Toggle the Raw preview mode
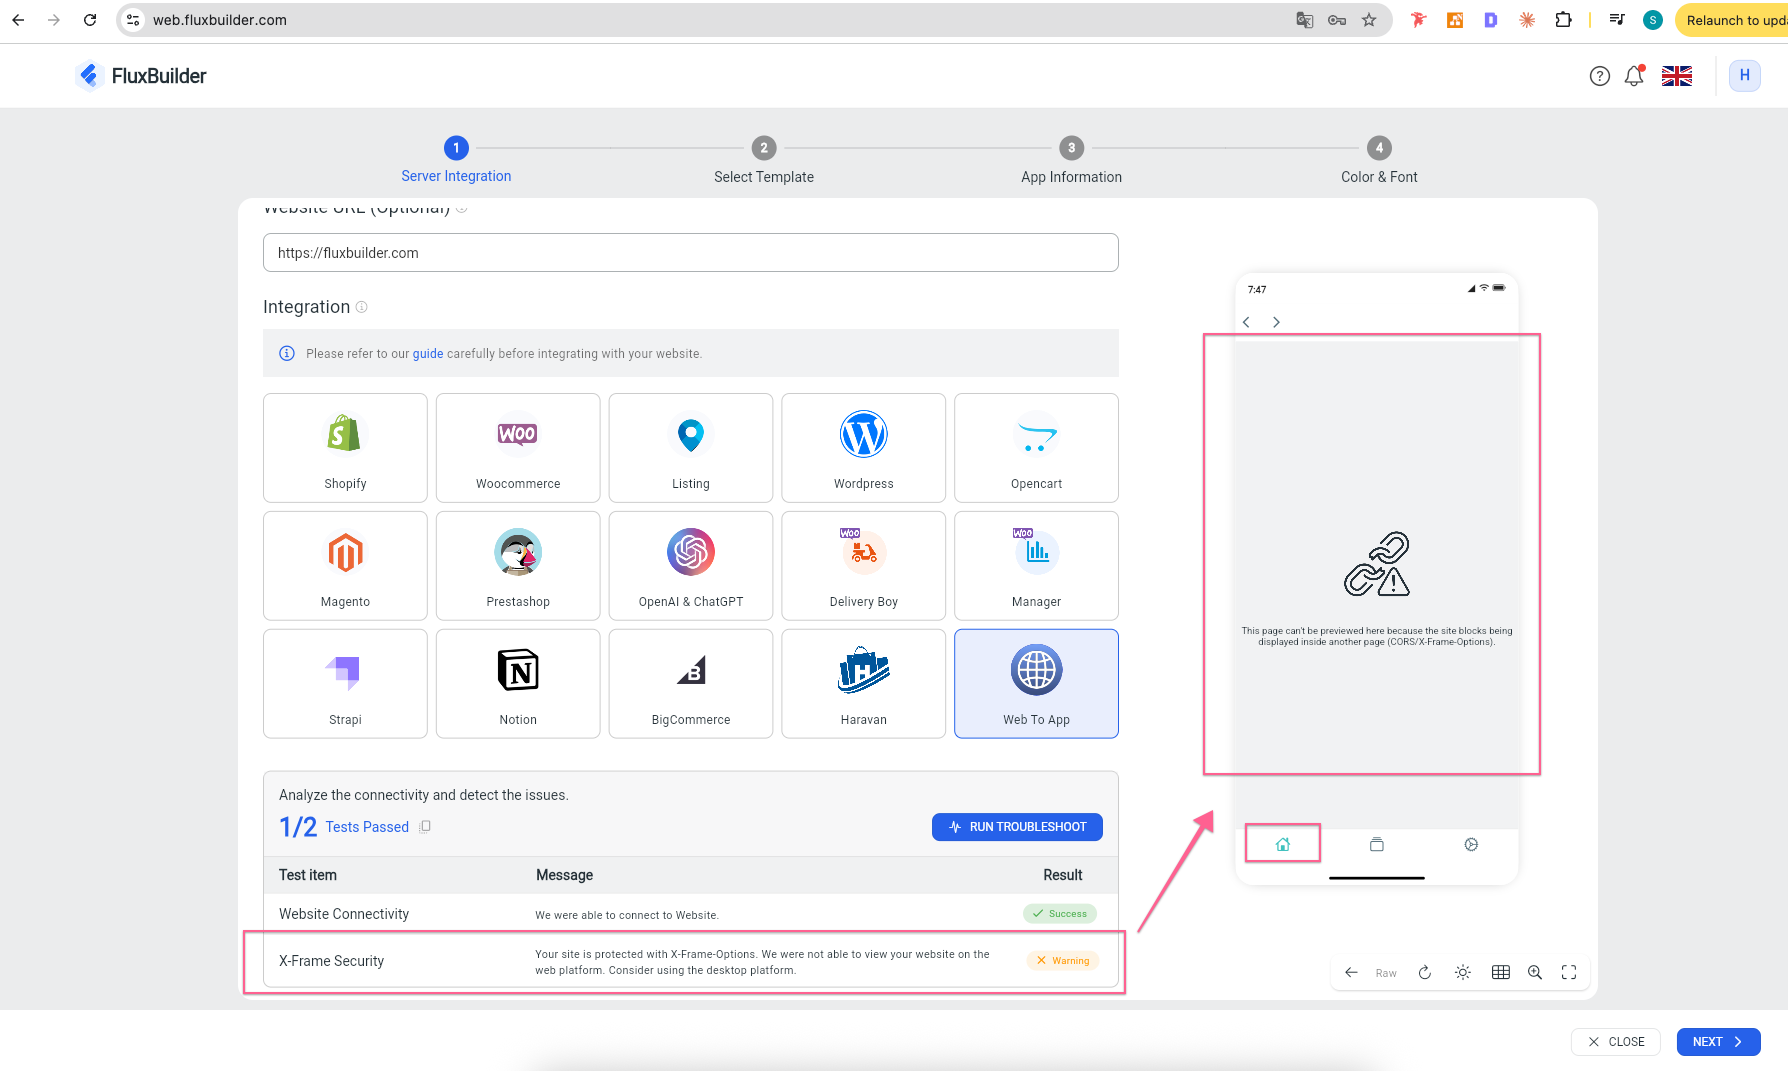The image size is (1788, 1071). point(1386,973)
